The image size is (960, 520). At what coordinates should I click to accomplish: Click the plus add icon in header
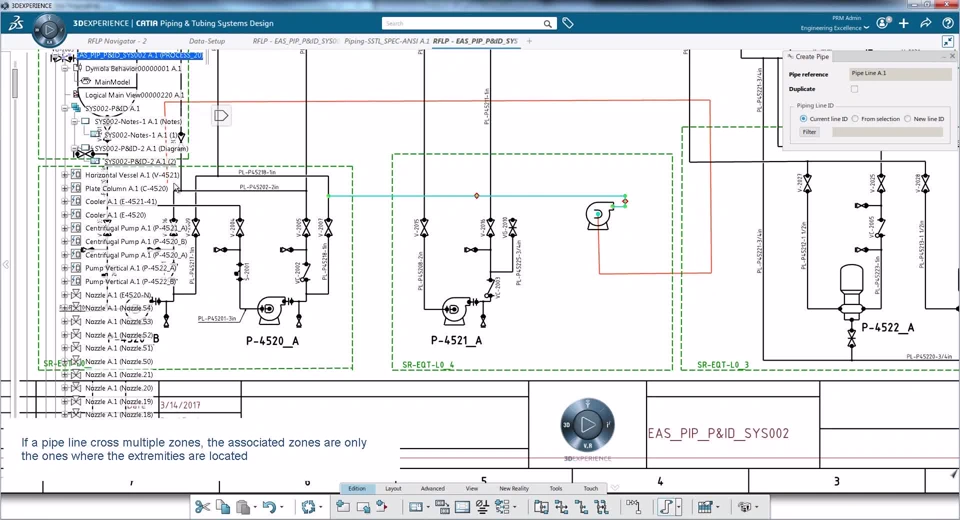pyautogui.click(x=904, y=23)
